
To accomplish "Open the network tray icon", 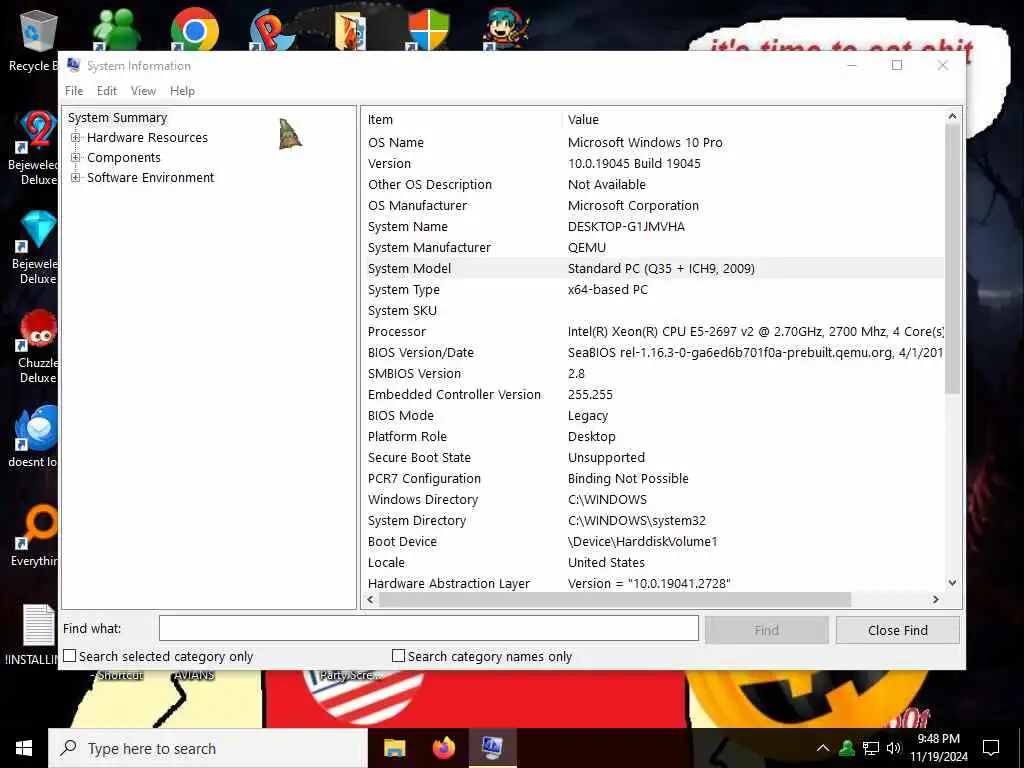I will pos(871,748).
